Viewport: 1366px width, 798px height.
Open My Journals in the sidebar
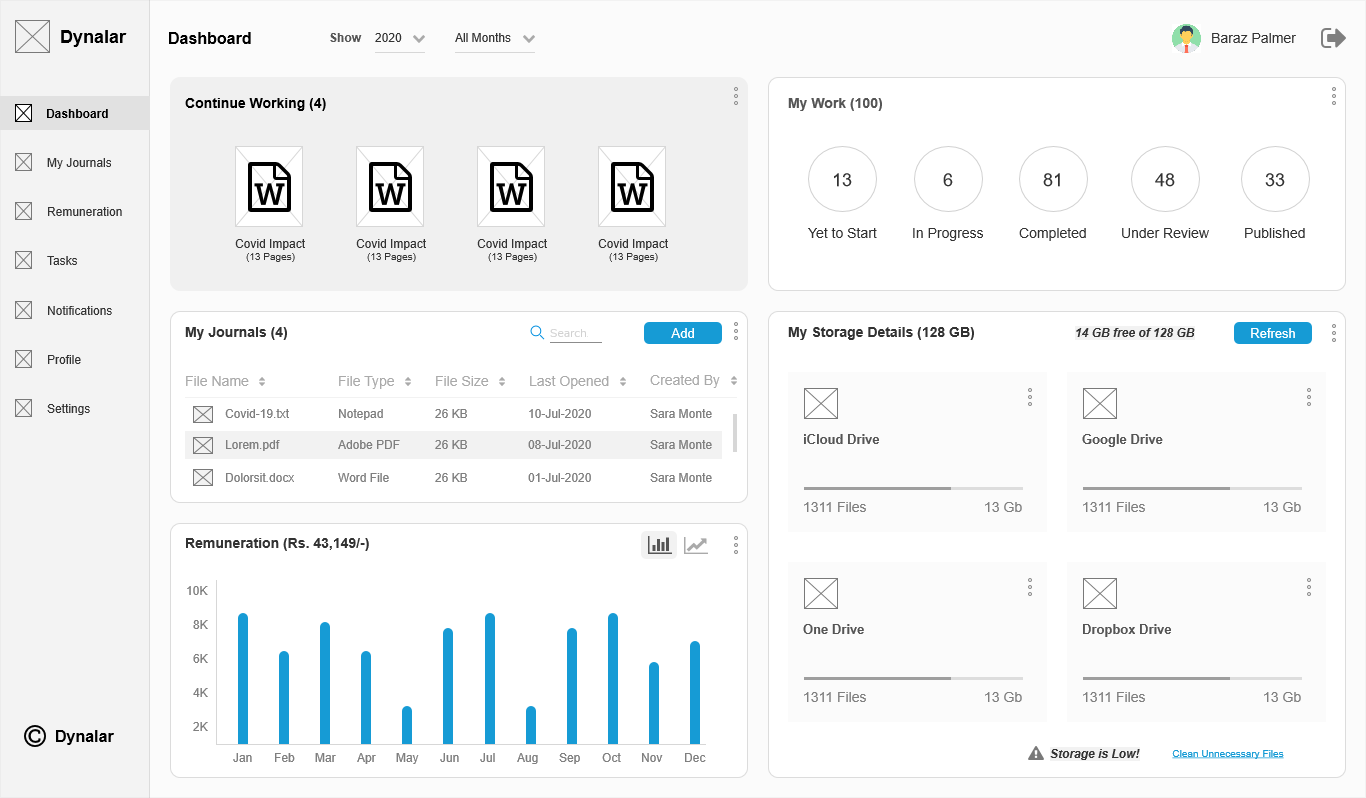point(79,163)
